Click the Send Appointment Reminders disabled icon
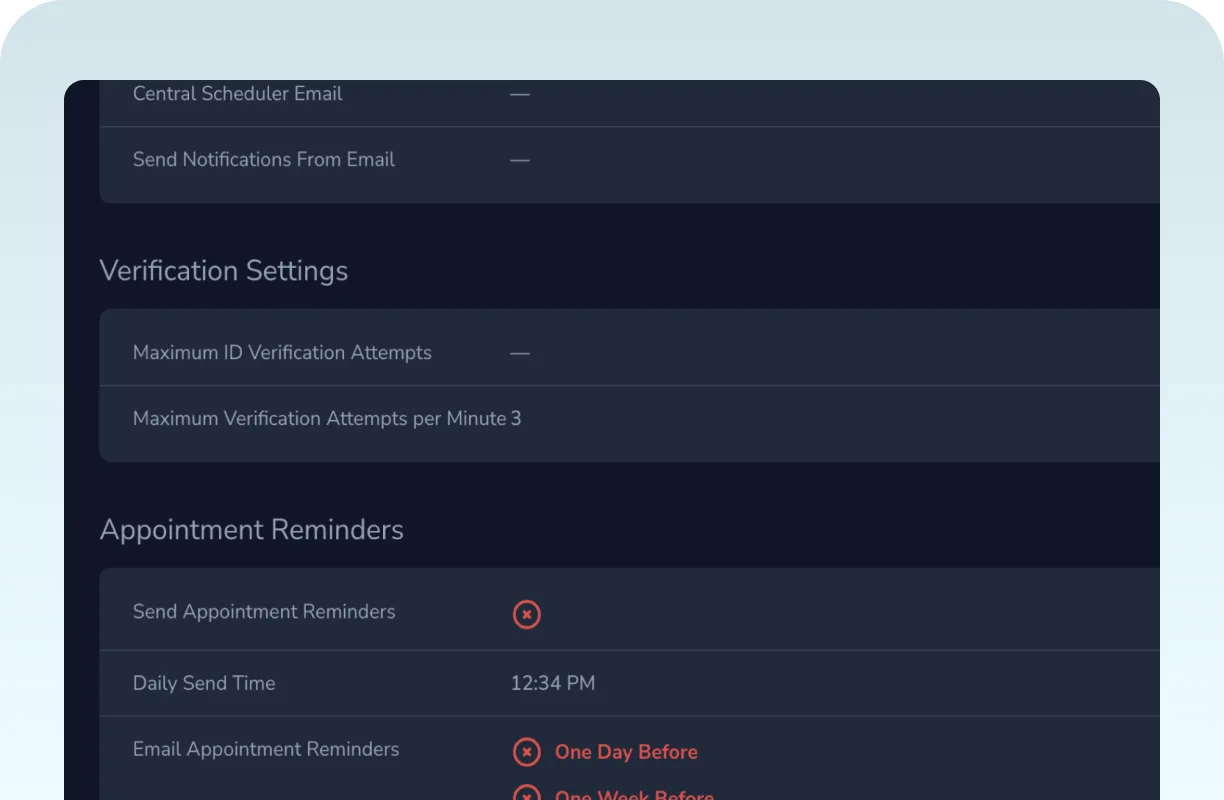The image size is (1224, 800). coord(527,614)
